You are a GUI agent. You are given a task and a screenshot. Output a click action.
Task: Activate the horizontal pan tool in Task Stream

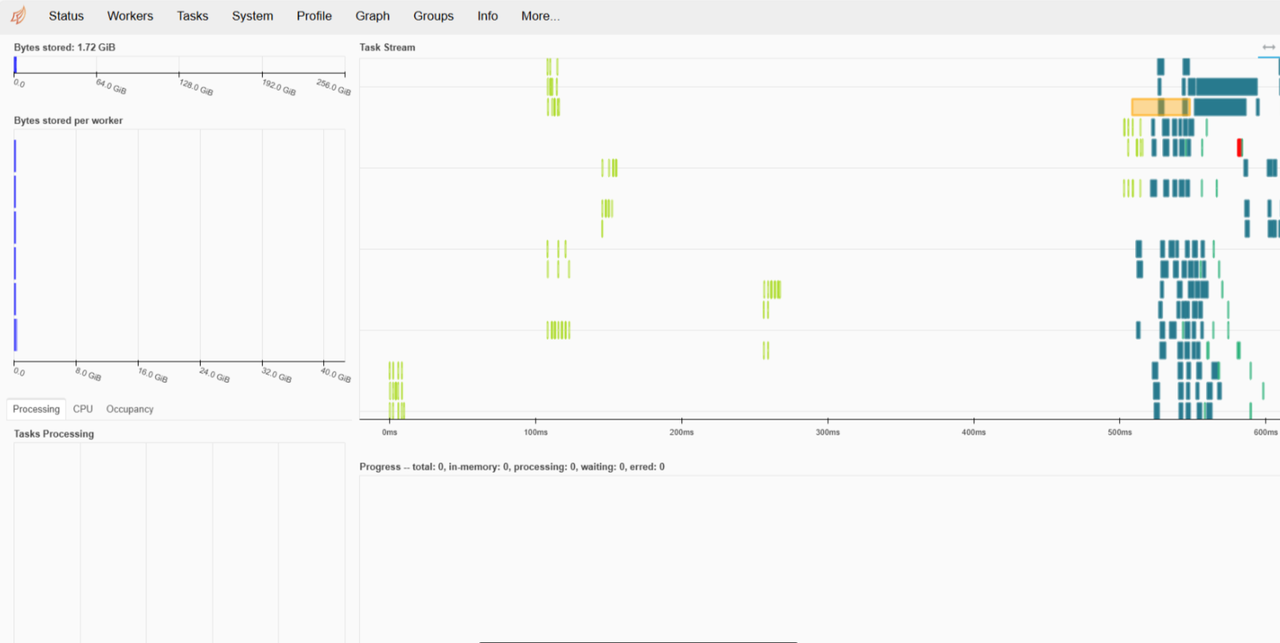click(x=1268, y=47)
